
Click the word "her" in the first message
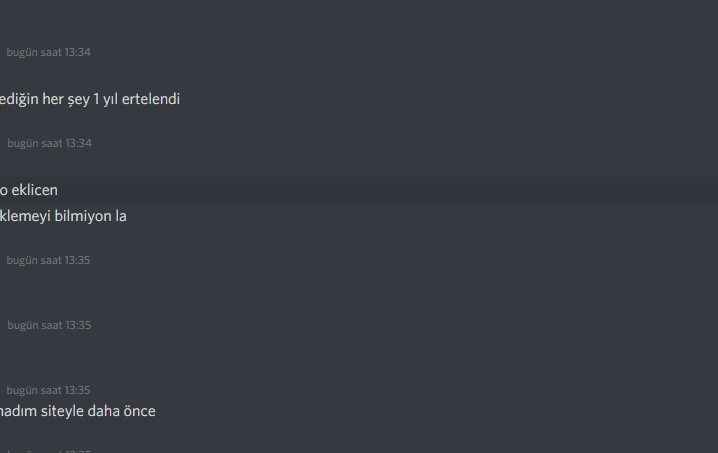tap(53, 99)
